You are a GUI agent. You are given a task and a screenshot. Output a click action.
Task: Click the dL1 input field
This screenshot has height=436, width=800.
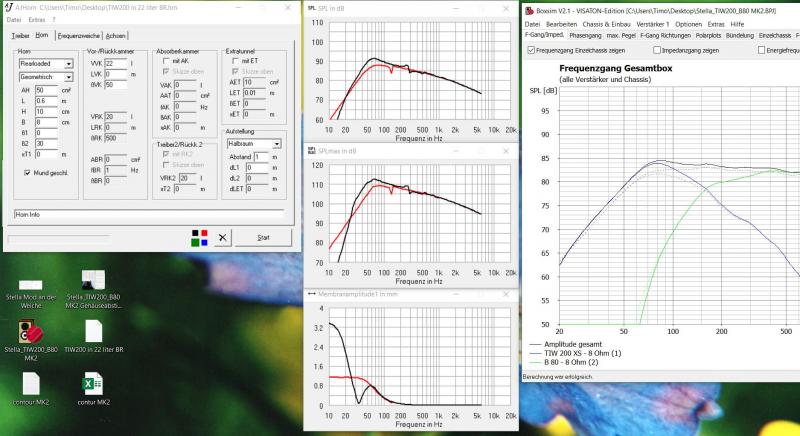click(x=257, y=167)
